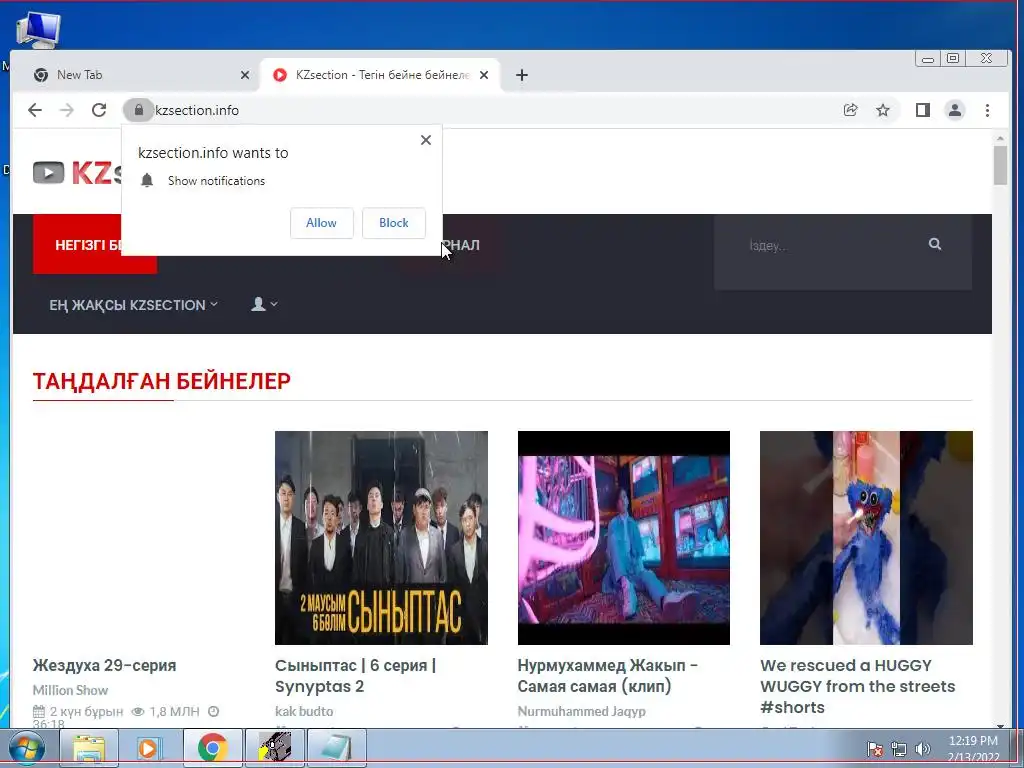This screenshot has height=768, width=1024.
Task: Close the New Tab tab
Action: [x=245, y=75]
